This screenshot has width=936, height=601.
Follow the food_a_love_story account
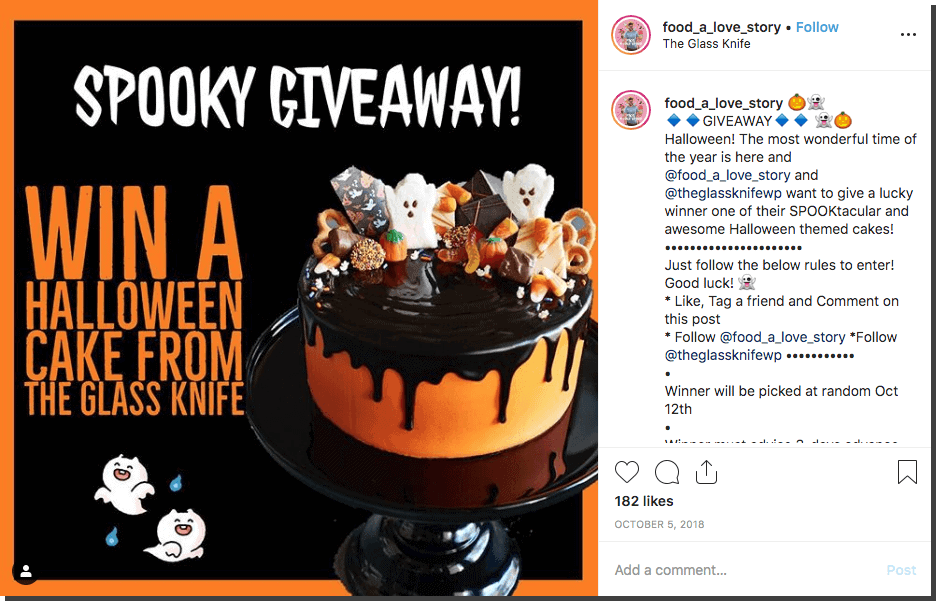point(817,27)
